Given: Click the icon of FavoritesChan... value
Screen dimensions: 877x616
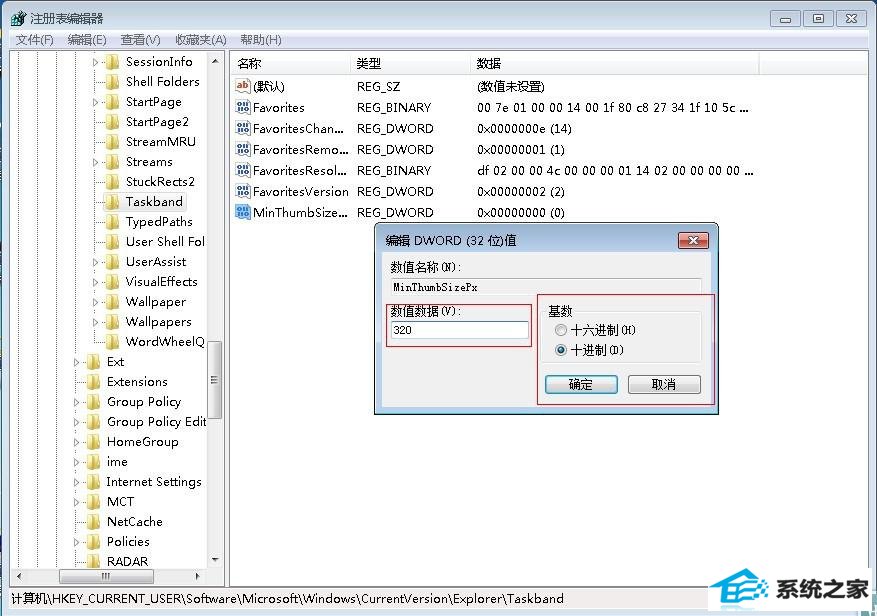Looking at the screenshot, I should pos(243,128).
